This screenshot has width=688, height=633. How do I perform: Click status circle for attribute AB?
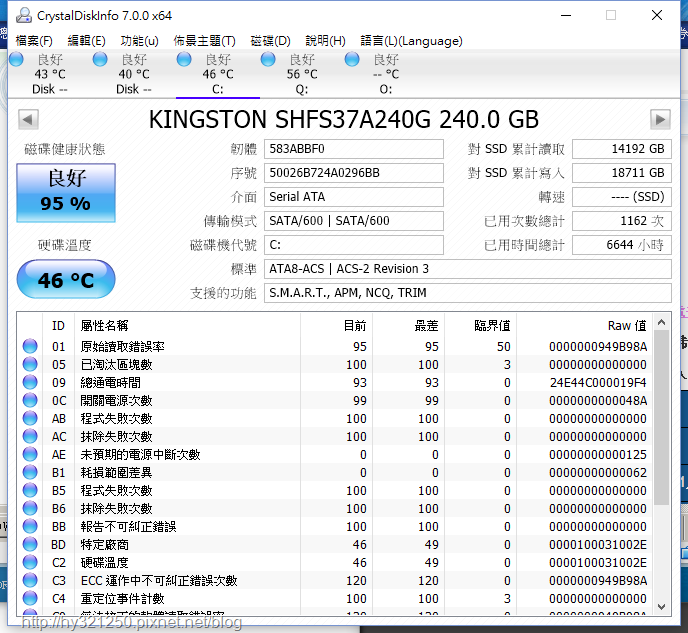(30, 418)
